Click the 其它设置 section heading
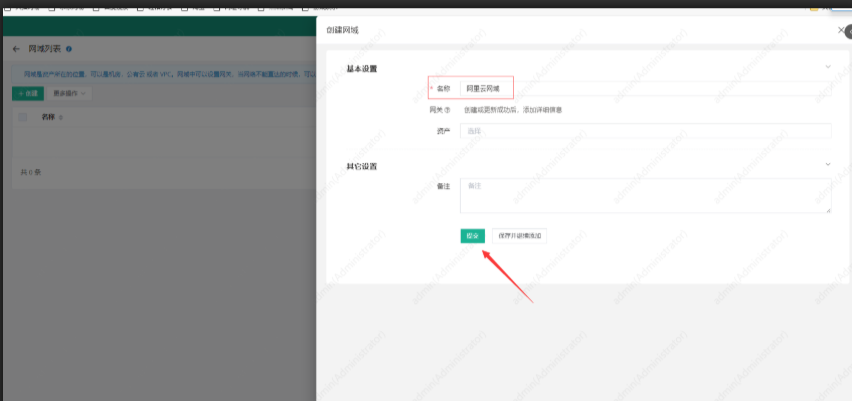852x401 pixels. coord(354,165)
